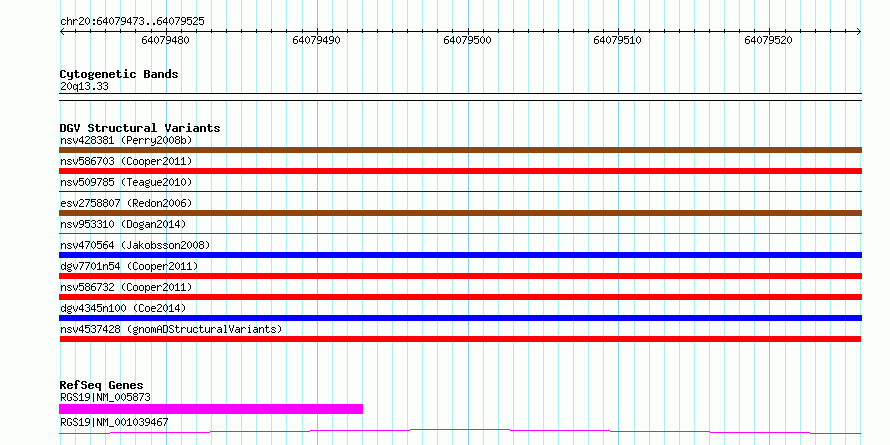
Task: Click the RGS19|NM_005873 gene label
Action: (105, 397)
